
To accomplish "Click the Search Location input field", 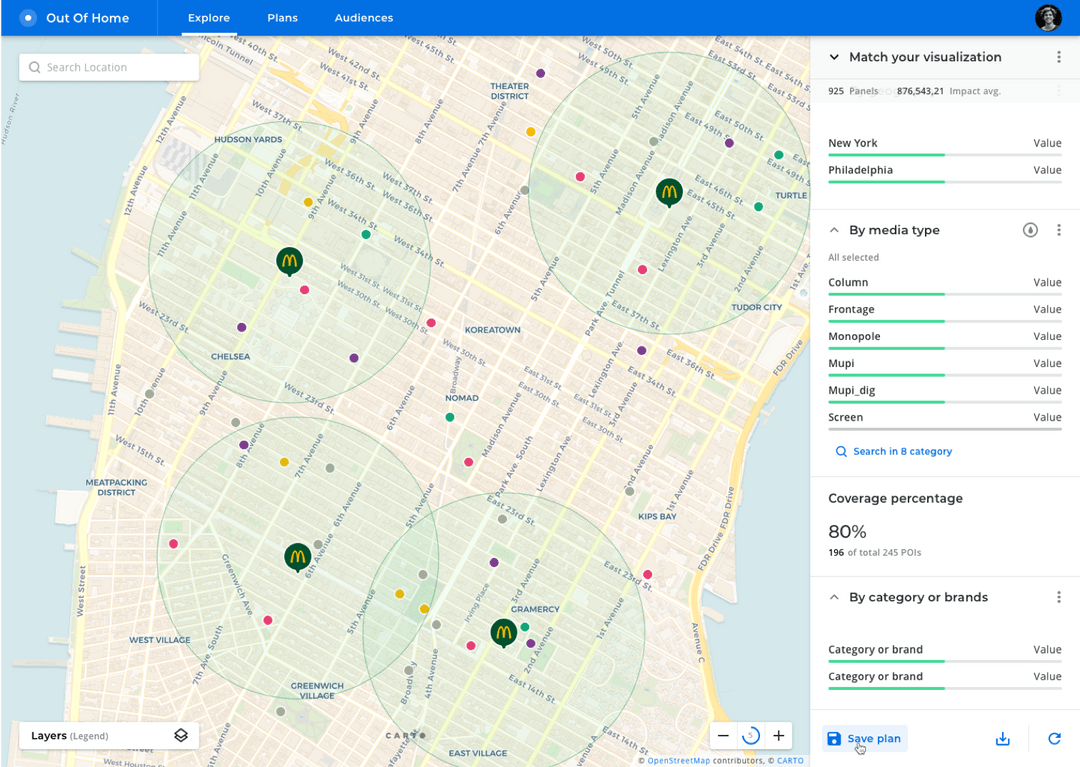I will click(108, 67).
